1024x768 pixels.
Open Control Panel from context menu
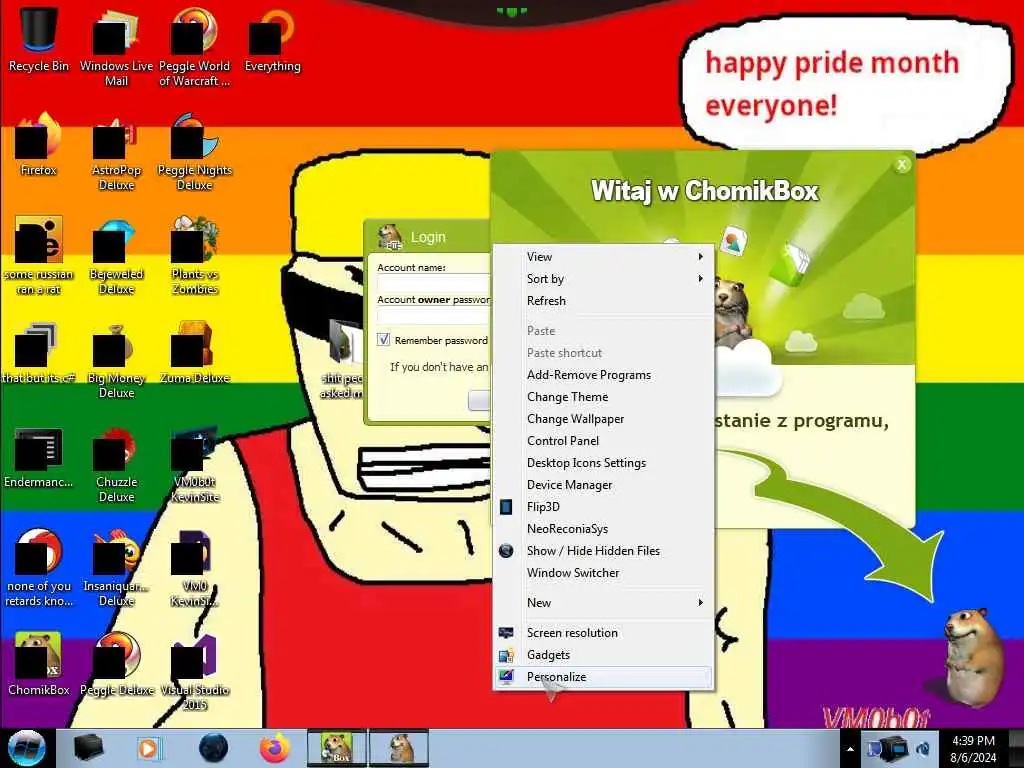603,441
